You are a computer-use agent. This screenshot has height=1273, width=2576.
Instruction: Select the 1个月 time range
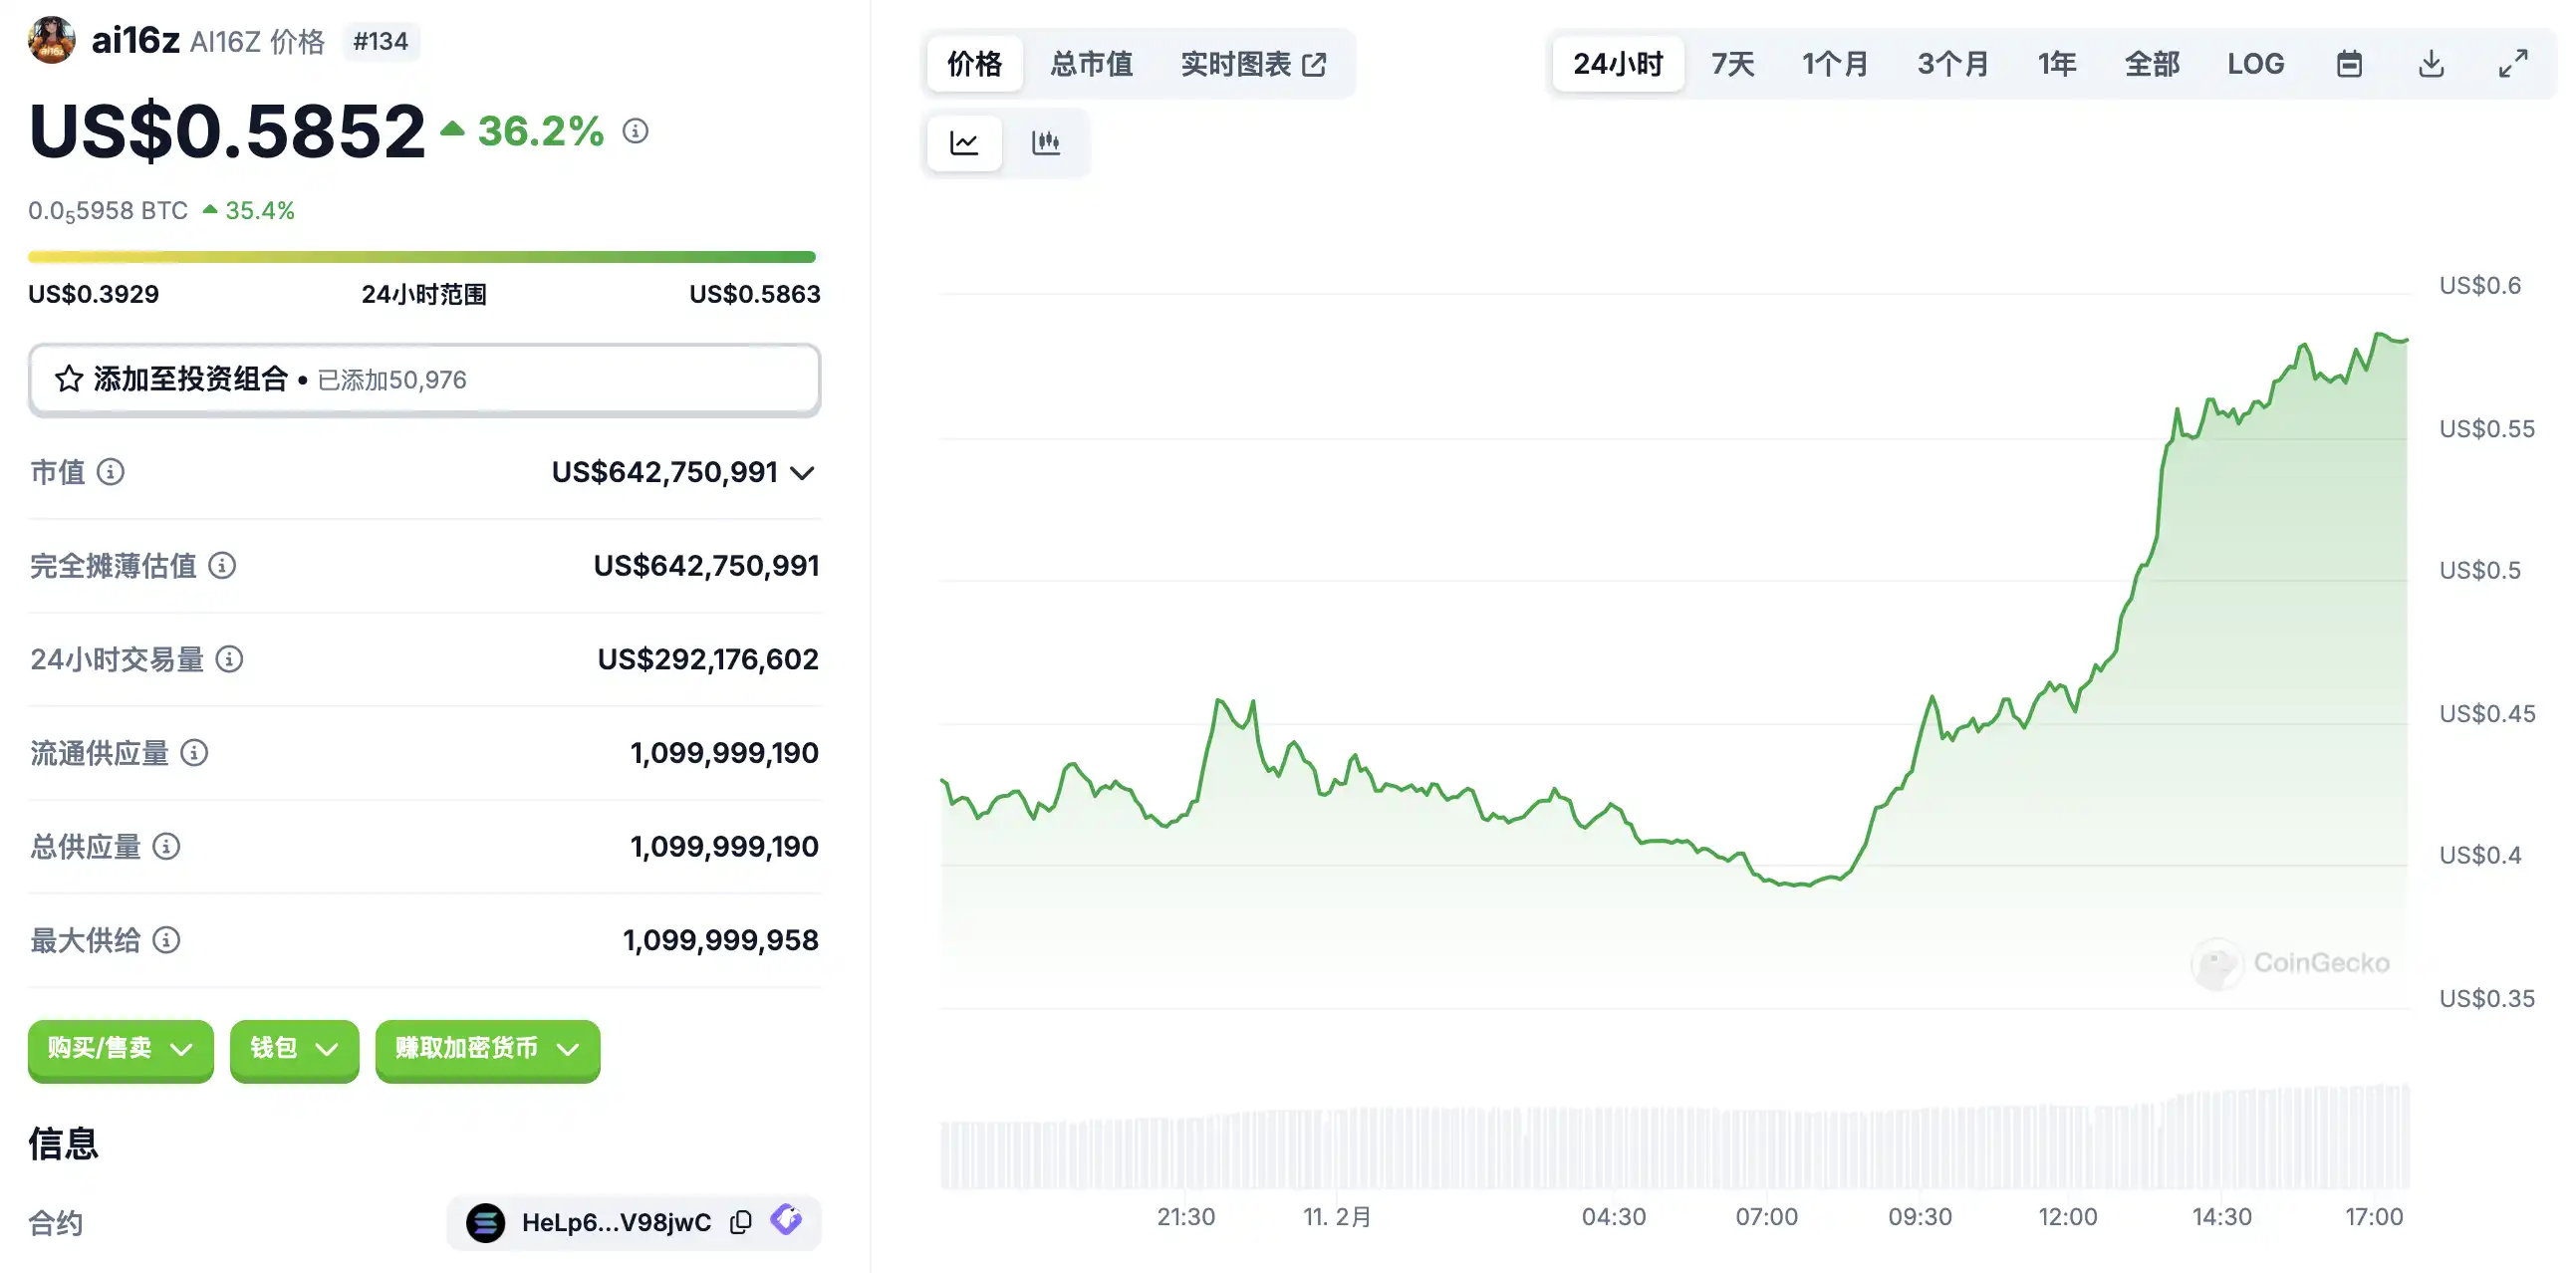tap(1835, 64)
